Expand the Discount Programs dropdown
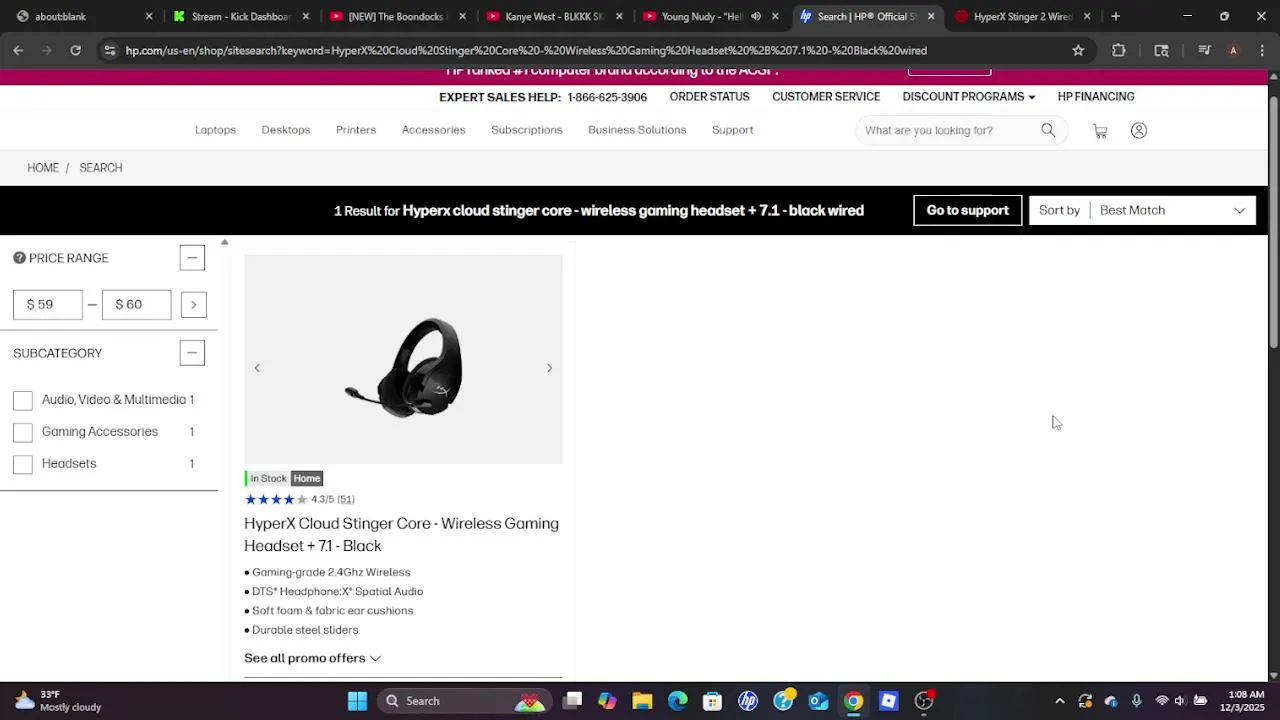1280x720 pixels. 968,97
